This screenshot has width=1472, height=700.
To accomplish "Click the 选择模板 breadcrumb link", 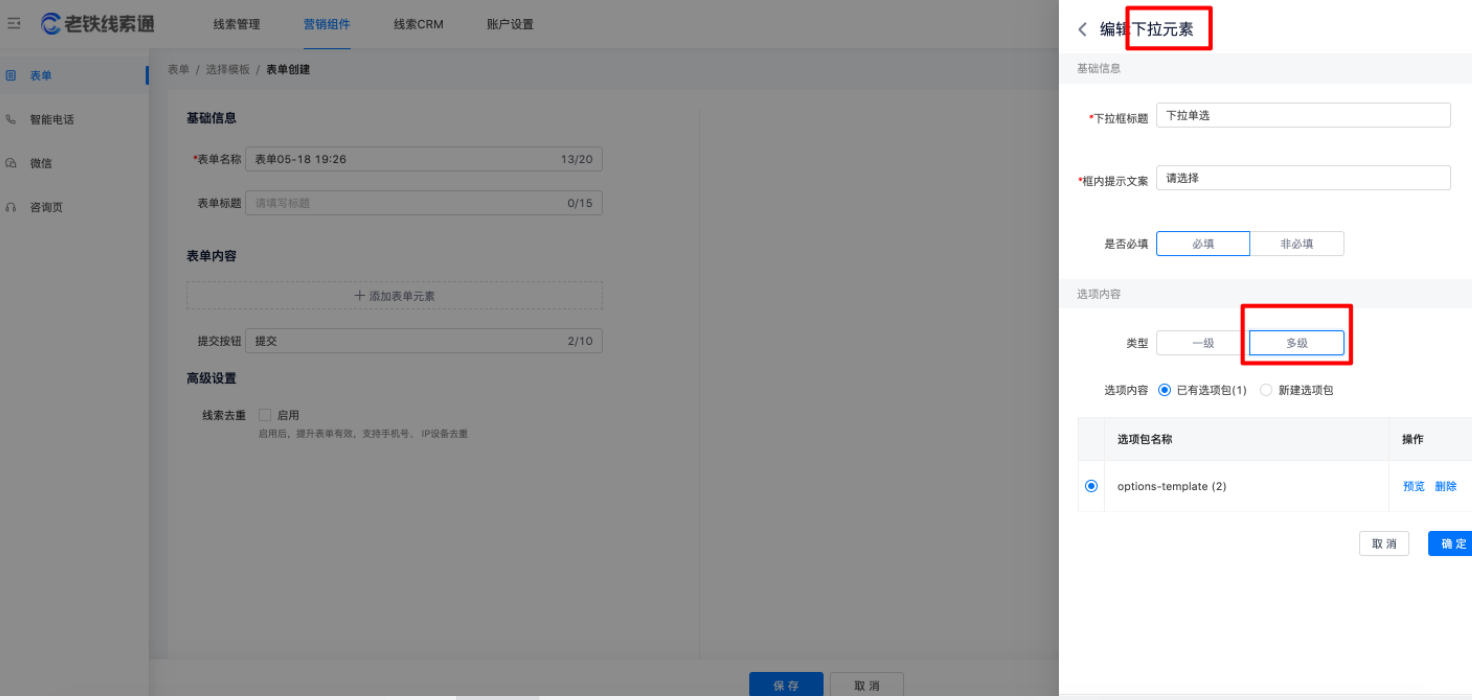I will point(227,69).
